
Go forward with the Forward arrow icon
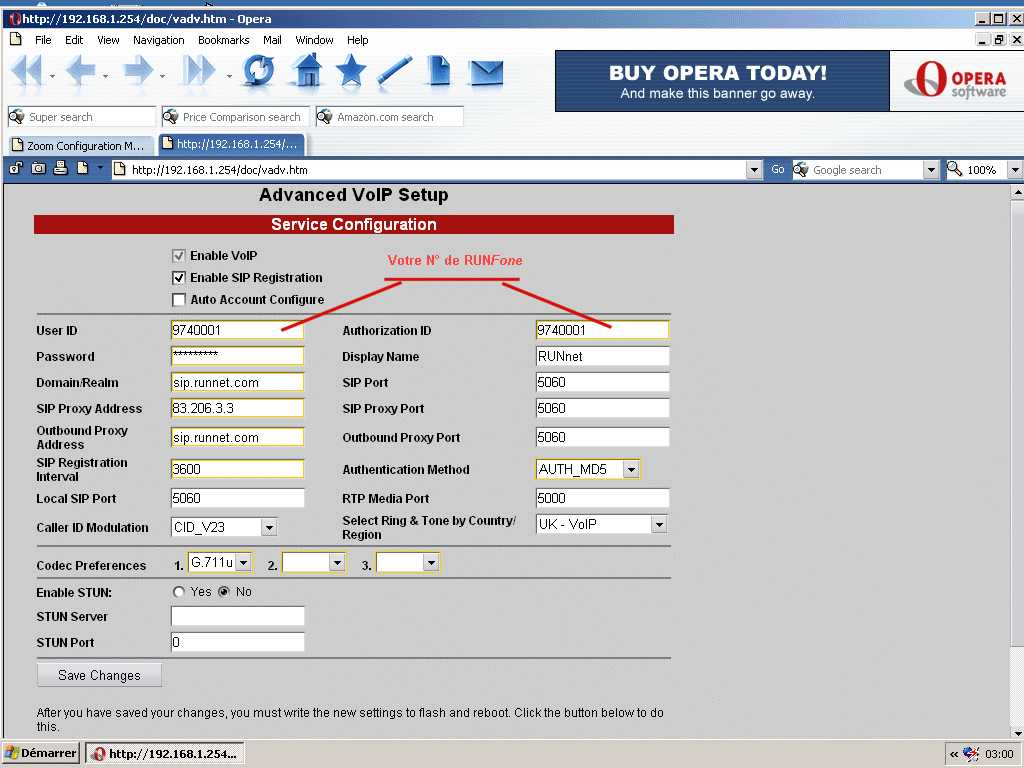[x=138, y=71]
